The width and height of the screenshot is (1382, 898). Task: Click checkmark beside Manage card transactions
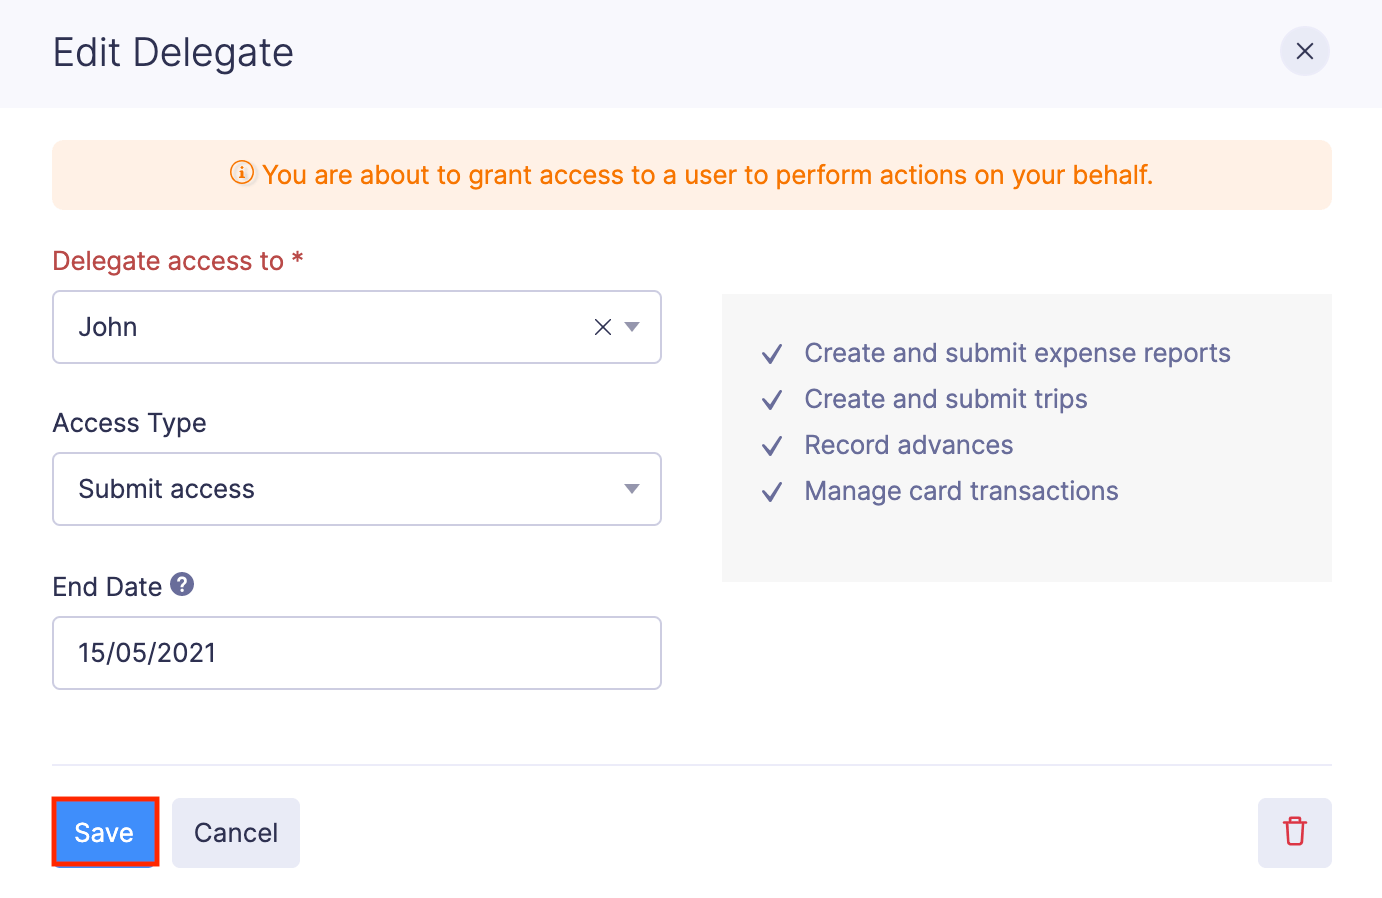click(771, 492)
